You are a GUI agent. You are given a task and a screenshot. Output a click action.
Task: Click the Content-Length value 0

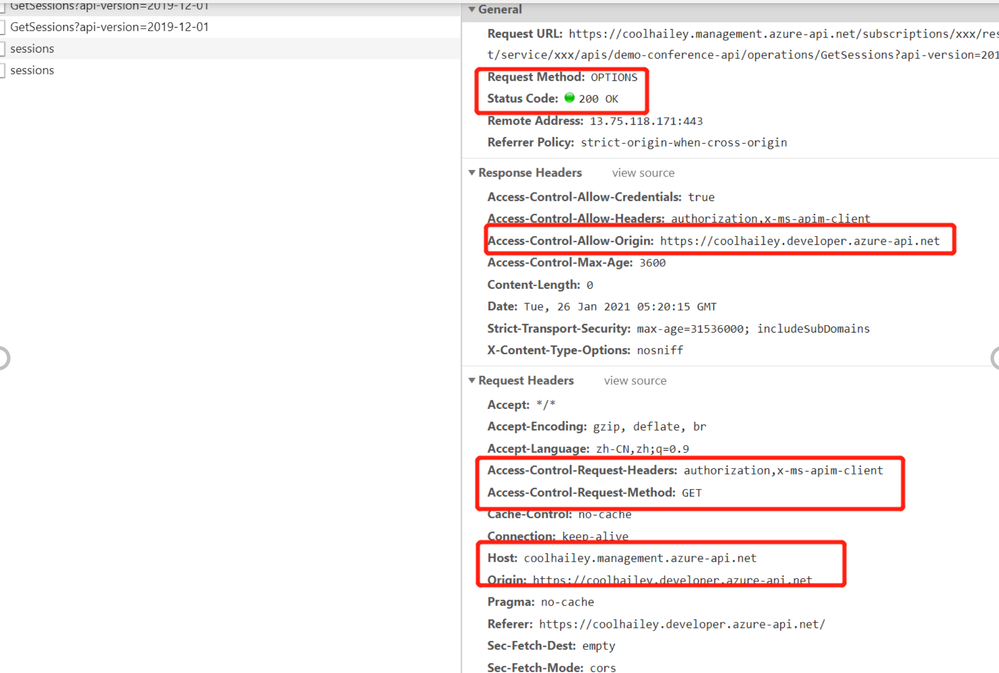coord(589,285)
